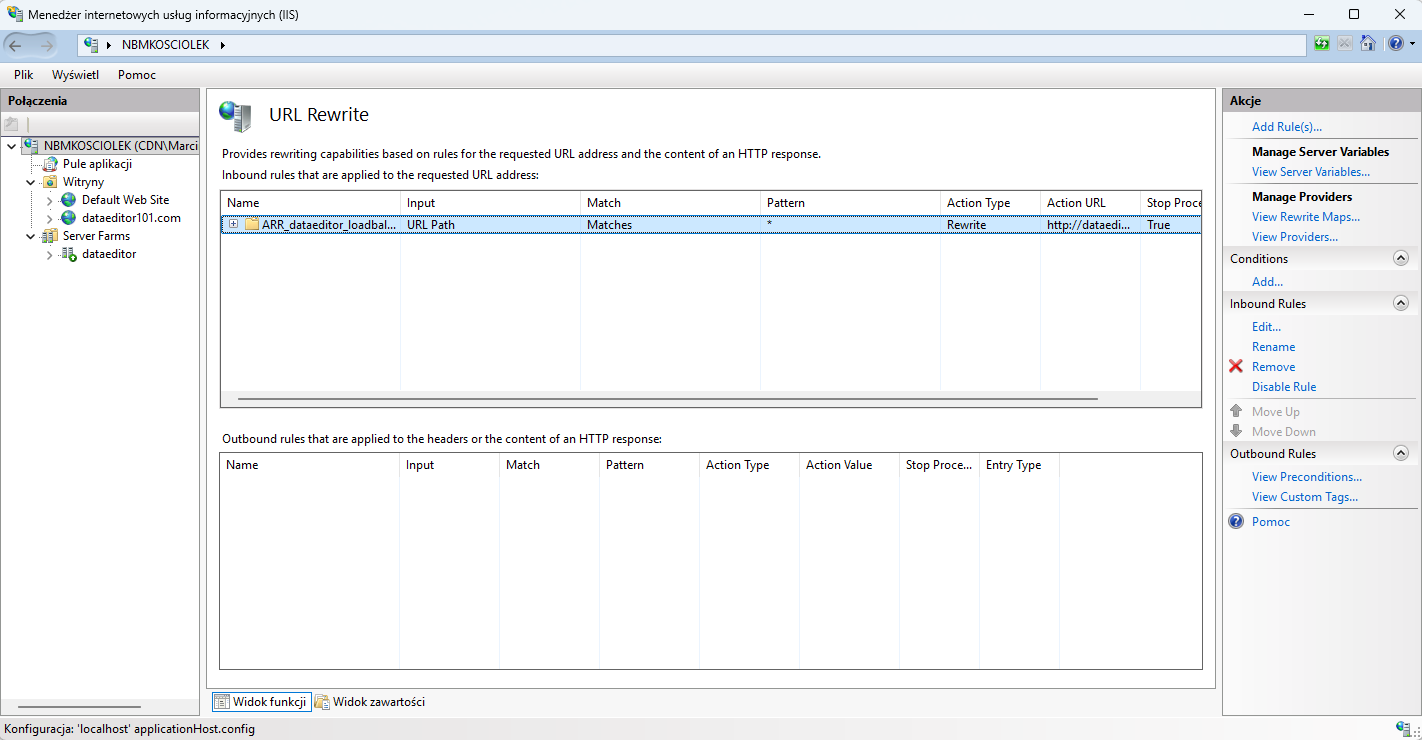
Task: Select dataeditor server farm in tree
Action: point(108,254)
